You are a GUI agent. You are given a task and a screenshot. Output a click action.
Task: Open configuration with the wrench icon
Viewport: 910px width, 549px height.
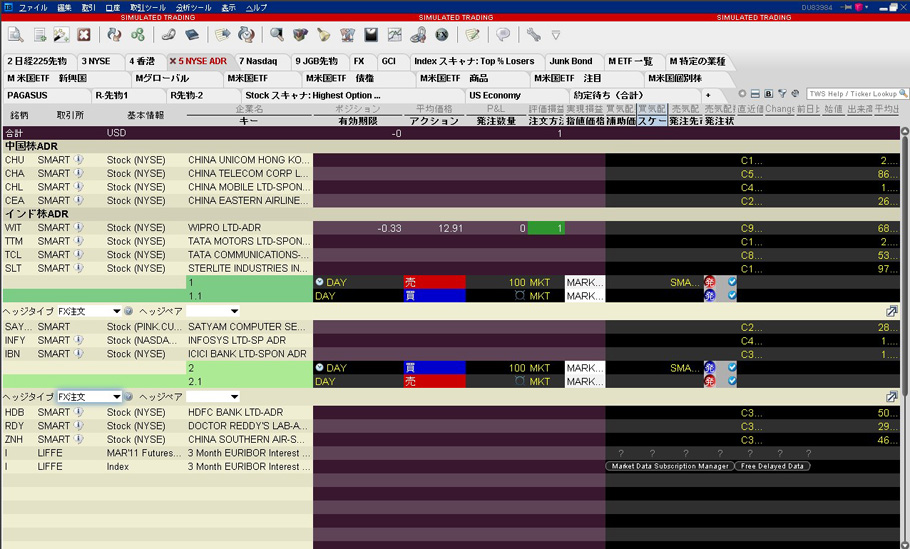pos(533,35)
